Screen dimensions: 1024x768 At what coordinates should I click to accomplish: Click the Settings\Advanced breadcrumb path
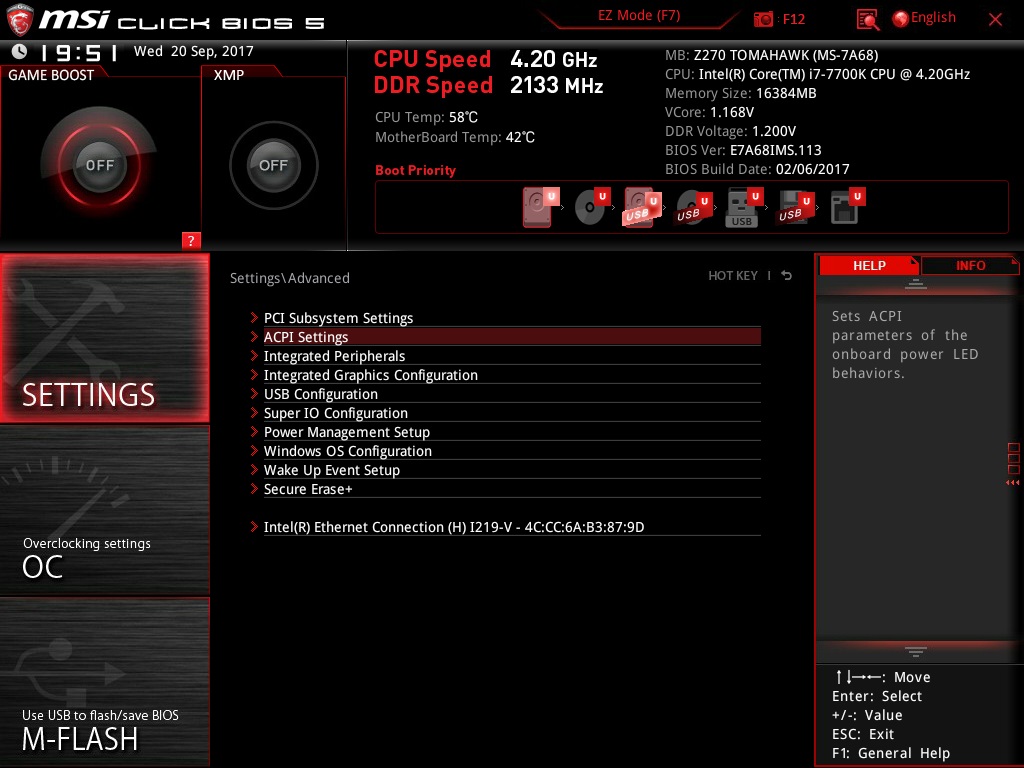[289, 278]
